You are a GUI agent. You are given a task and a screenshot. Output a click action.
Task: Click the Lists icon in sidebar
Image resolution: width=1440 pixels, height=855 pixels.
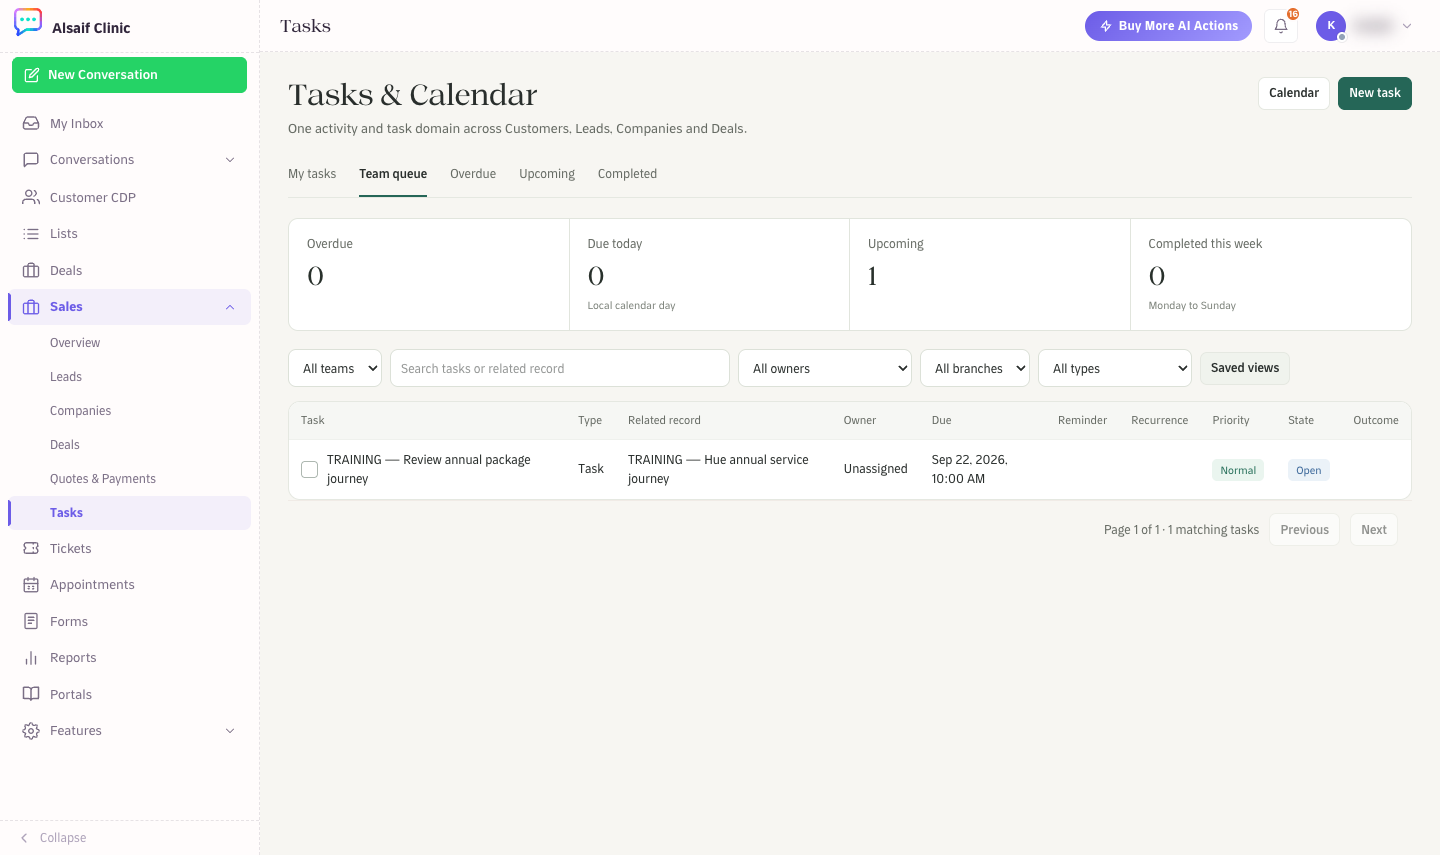click(31, 233)
